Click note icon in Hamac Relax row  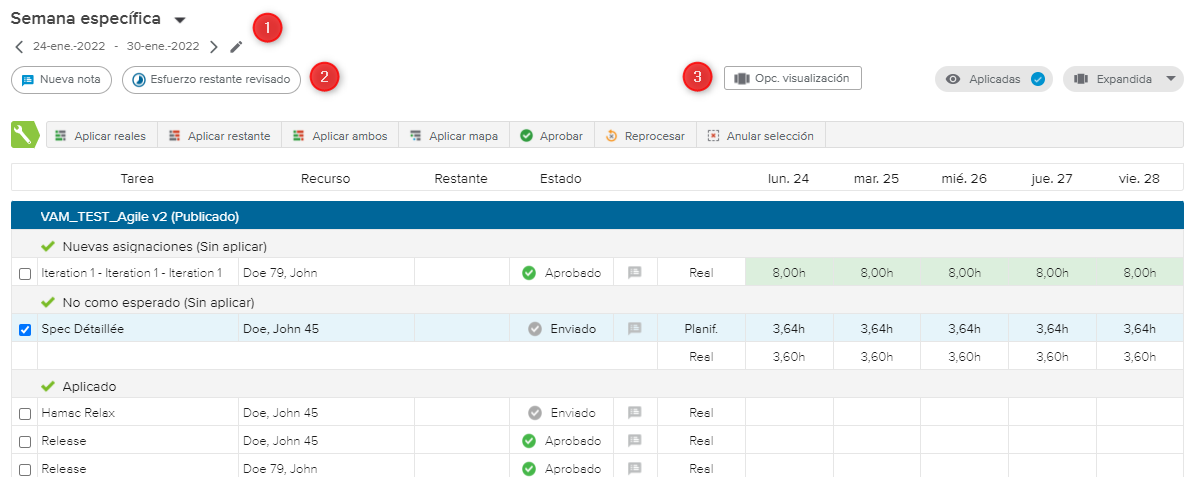click(x=634, y=412)
